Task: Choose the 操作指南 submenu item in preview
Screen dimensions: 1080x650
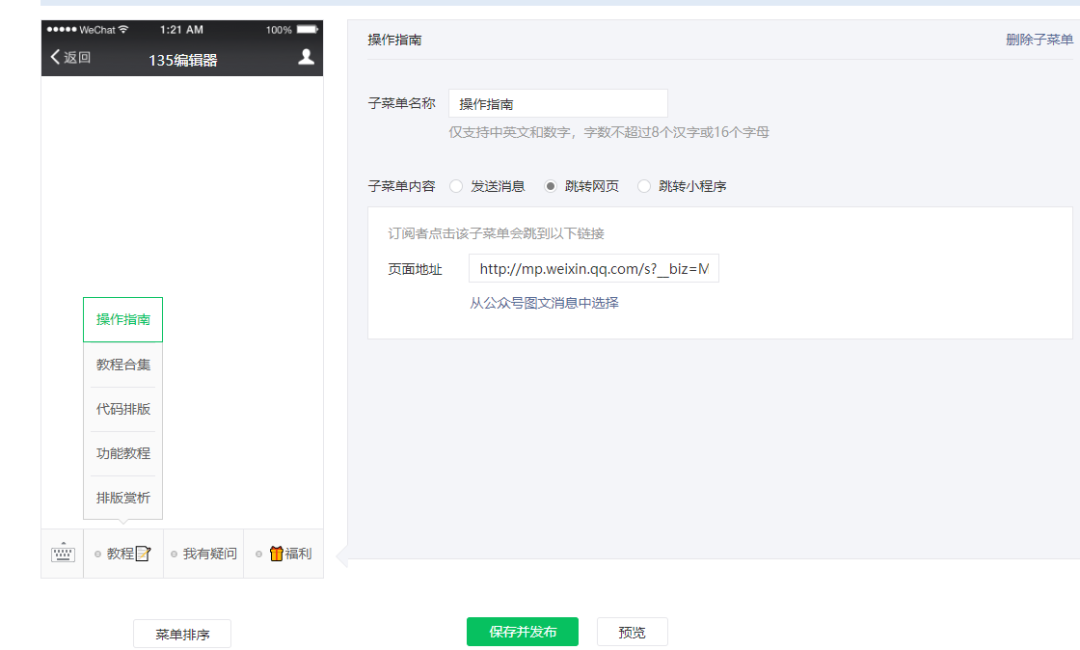Action: click(x=123, y=319)
